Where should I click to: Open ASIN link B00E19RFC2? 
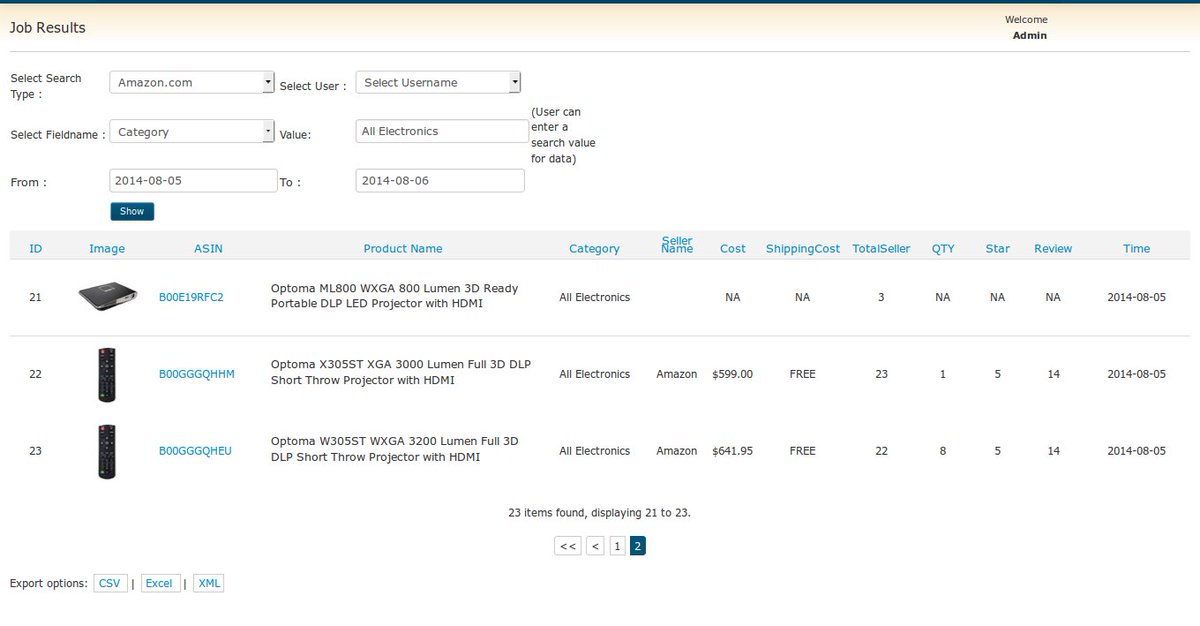[191, 297]
